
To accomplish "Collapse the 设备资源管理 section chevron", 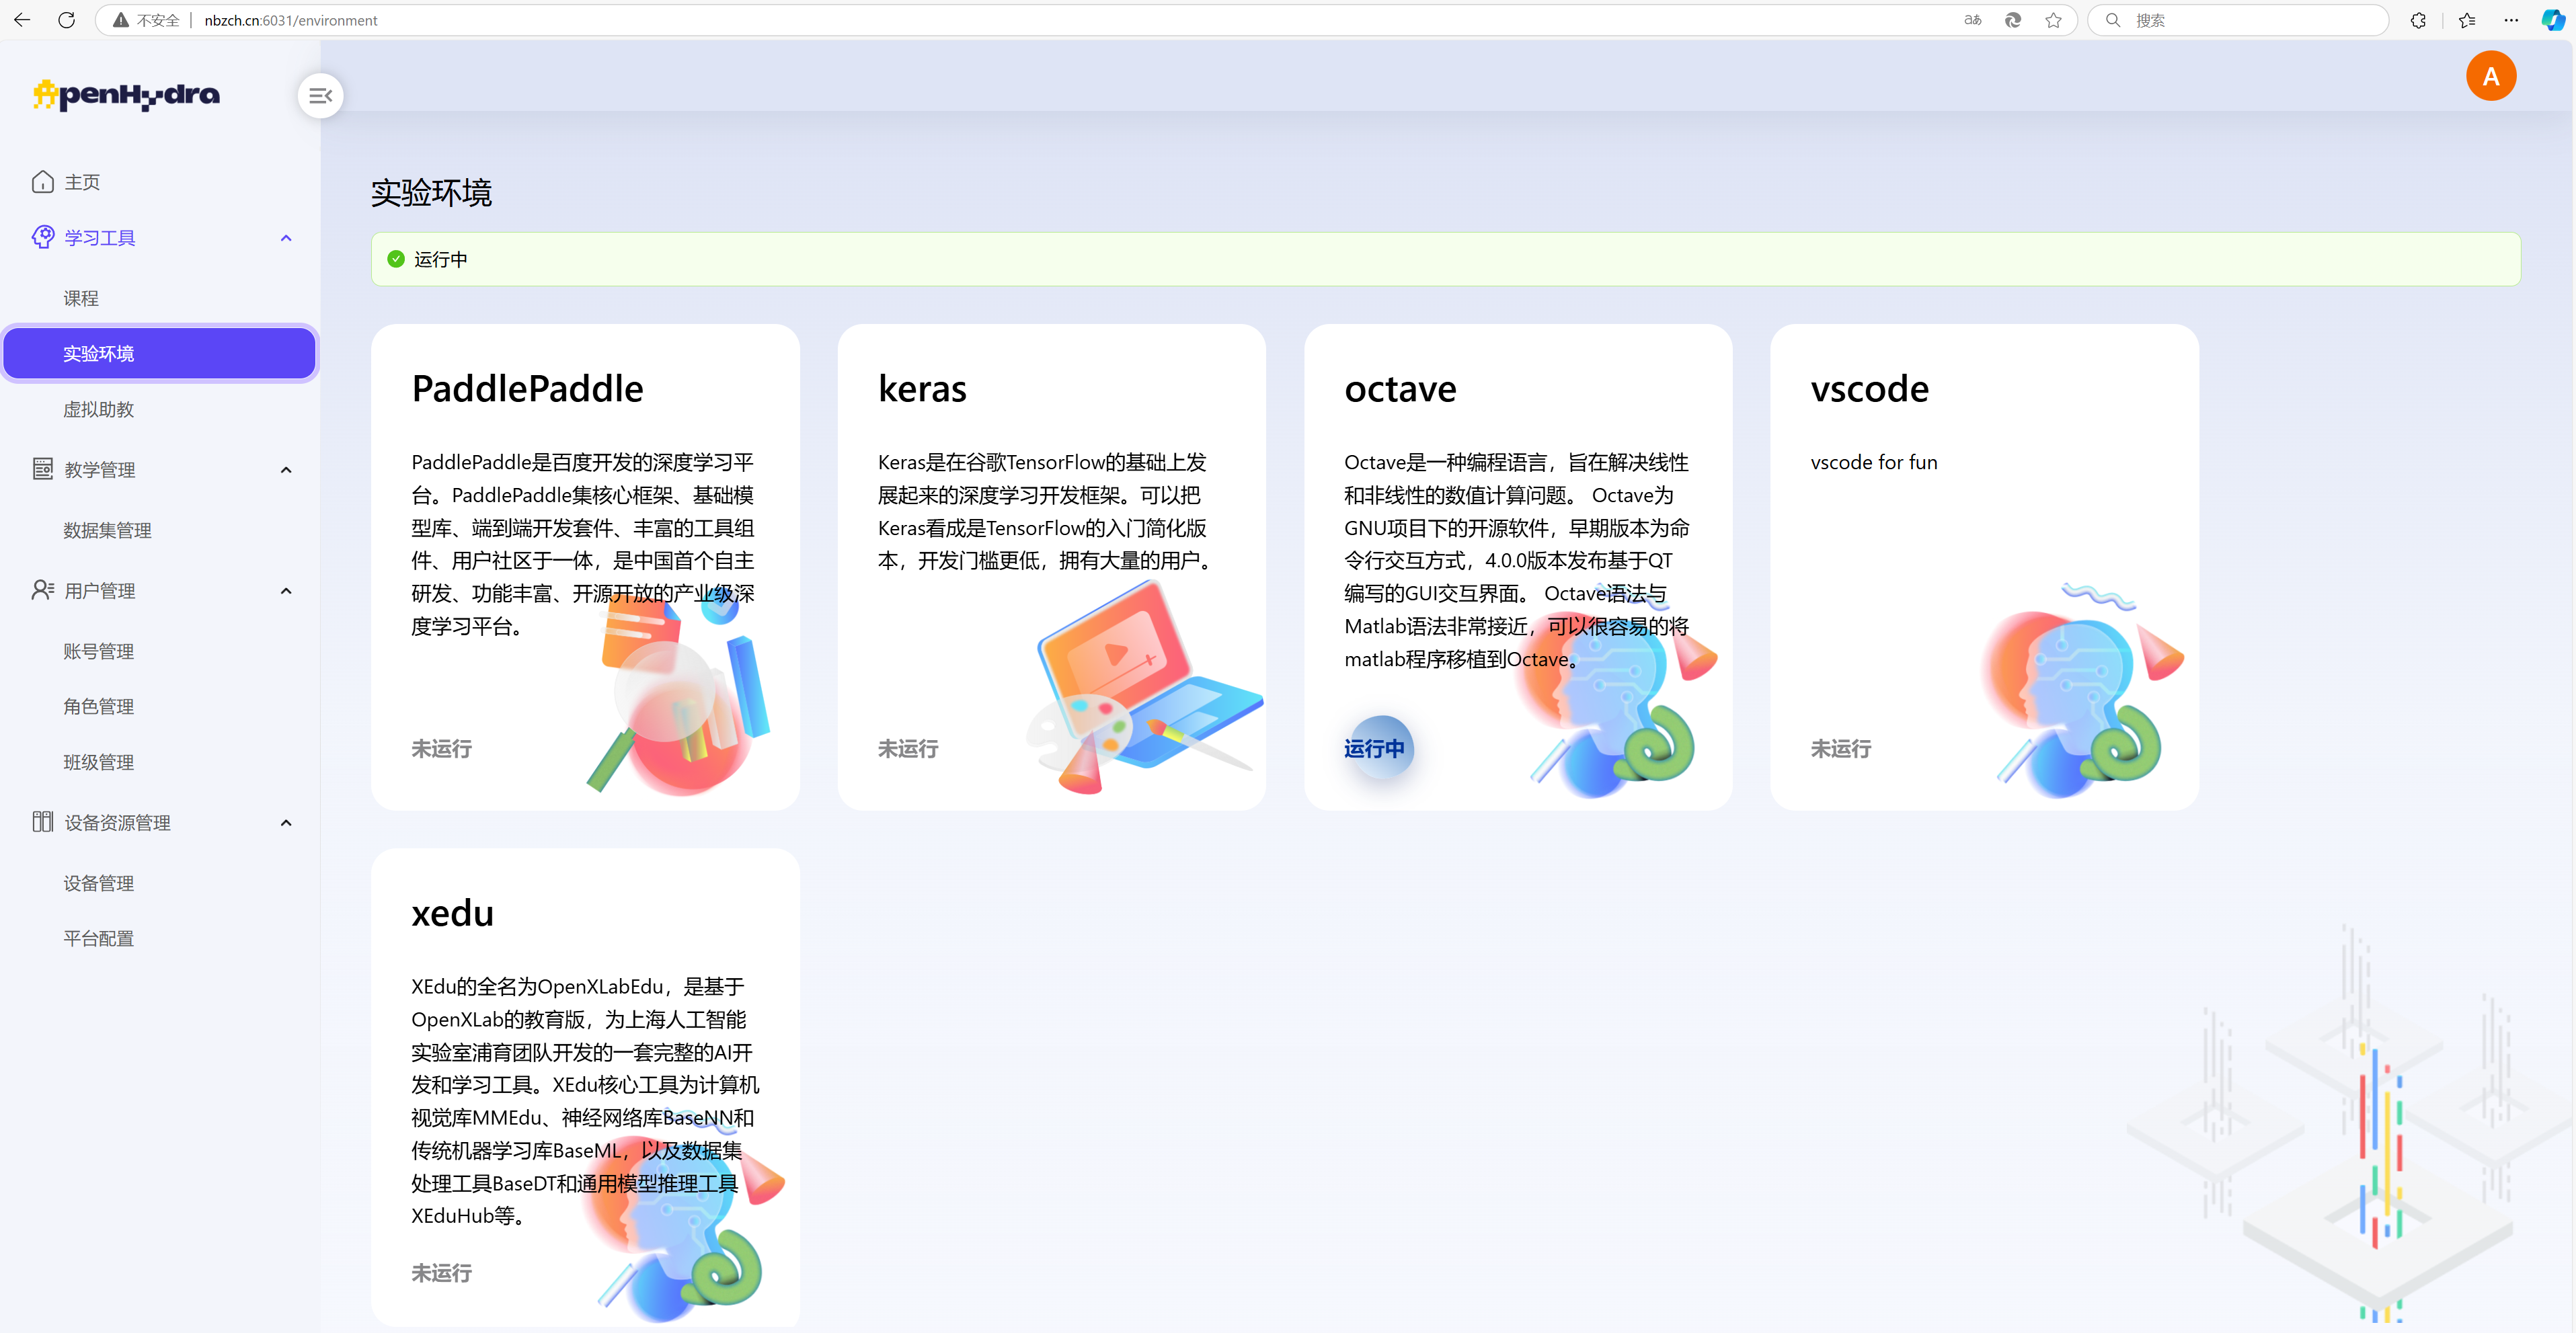I will (286, 823).
